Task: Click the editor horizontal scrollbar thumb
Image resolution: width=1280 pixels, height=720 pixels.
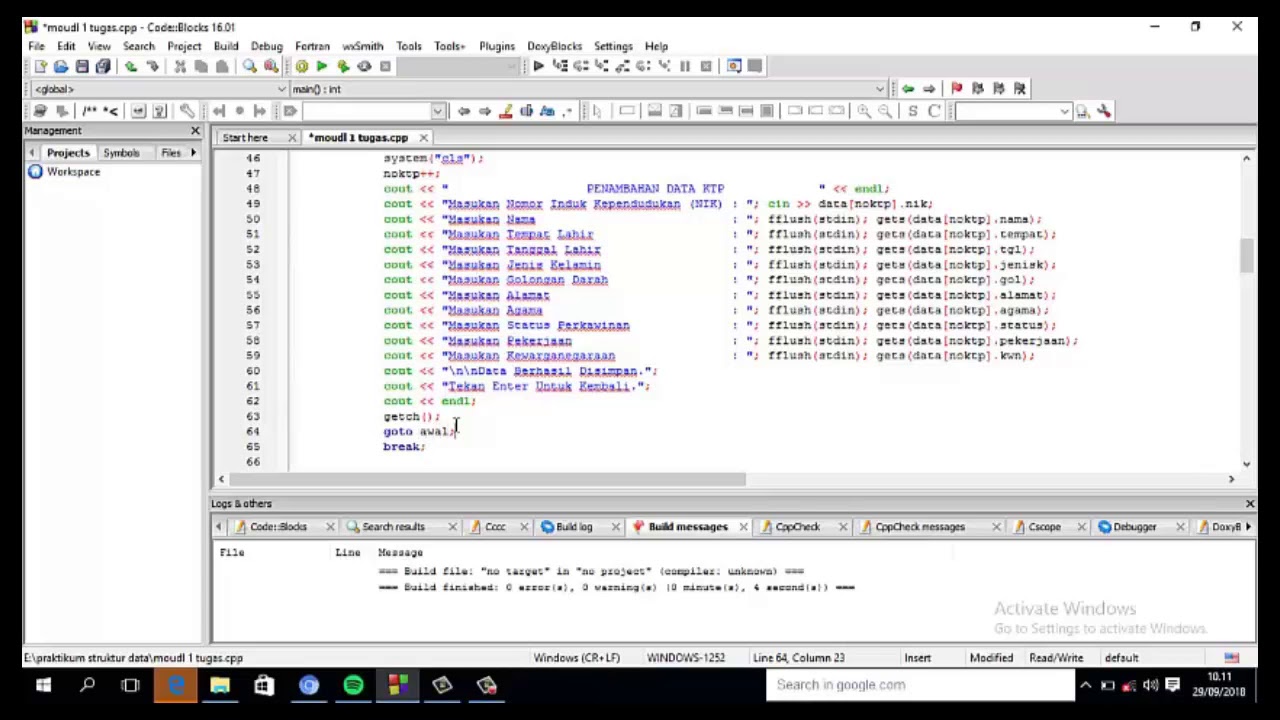Action: (x=489, y=480)
